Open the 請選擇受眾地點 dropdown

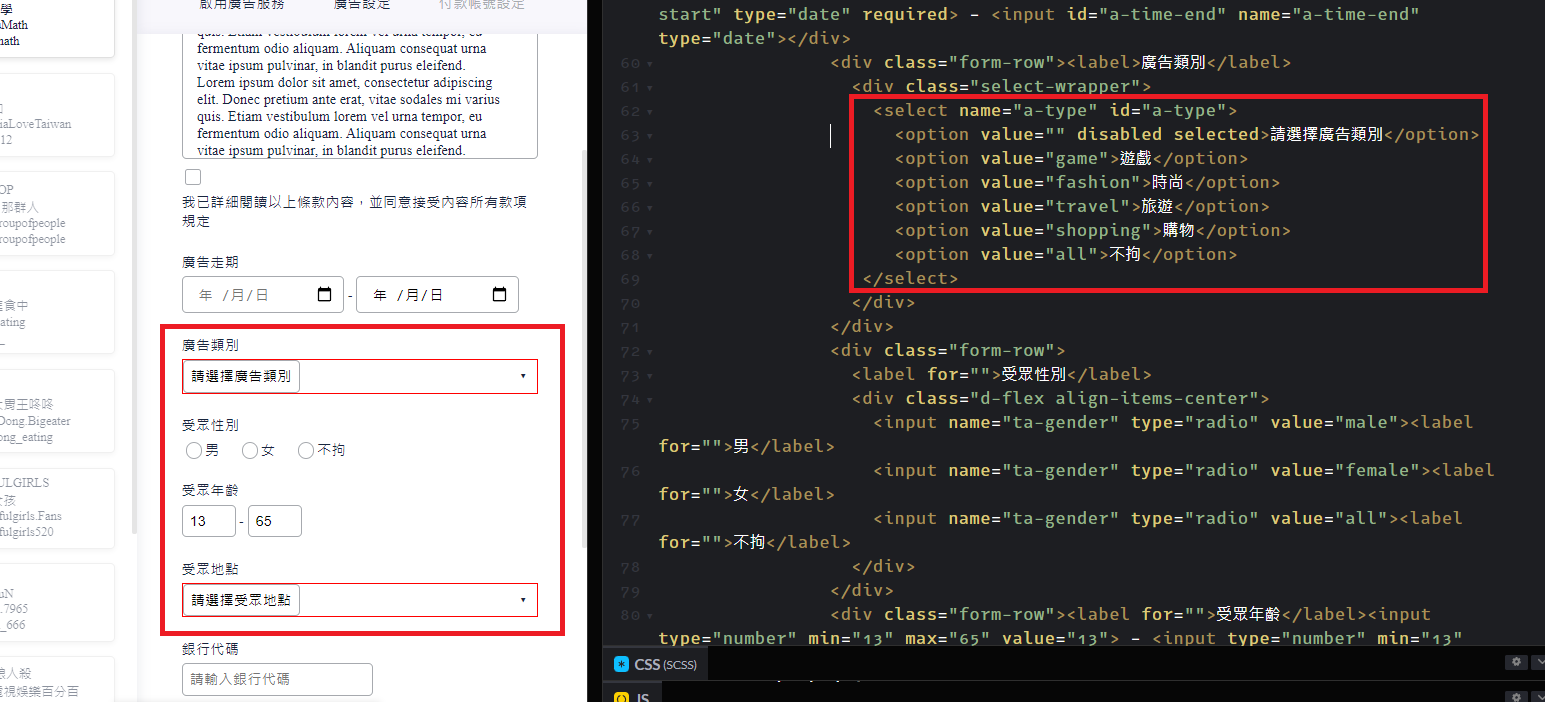pyautogui.click(x=359, y=600)
